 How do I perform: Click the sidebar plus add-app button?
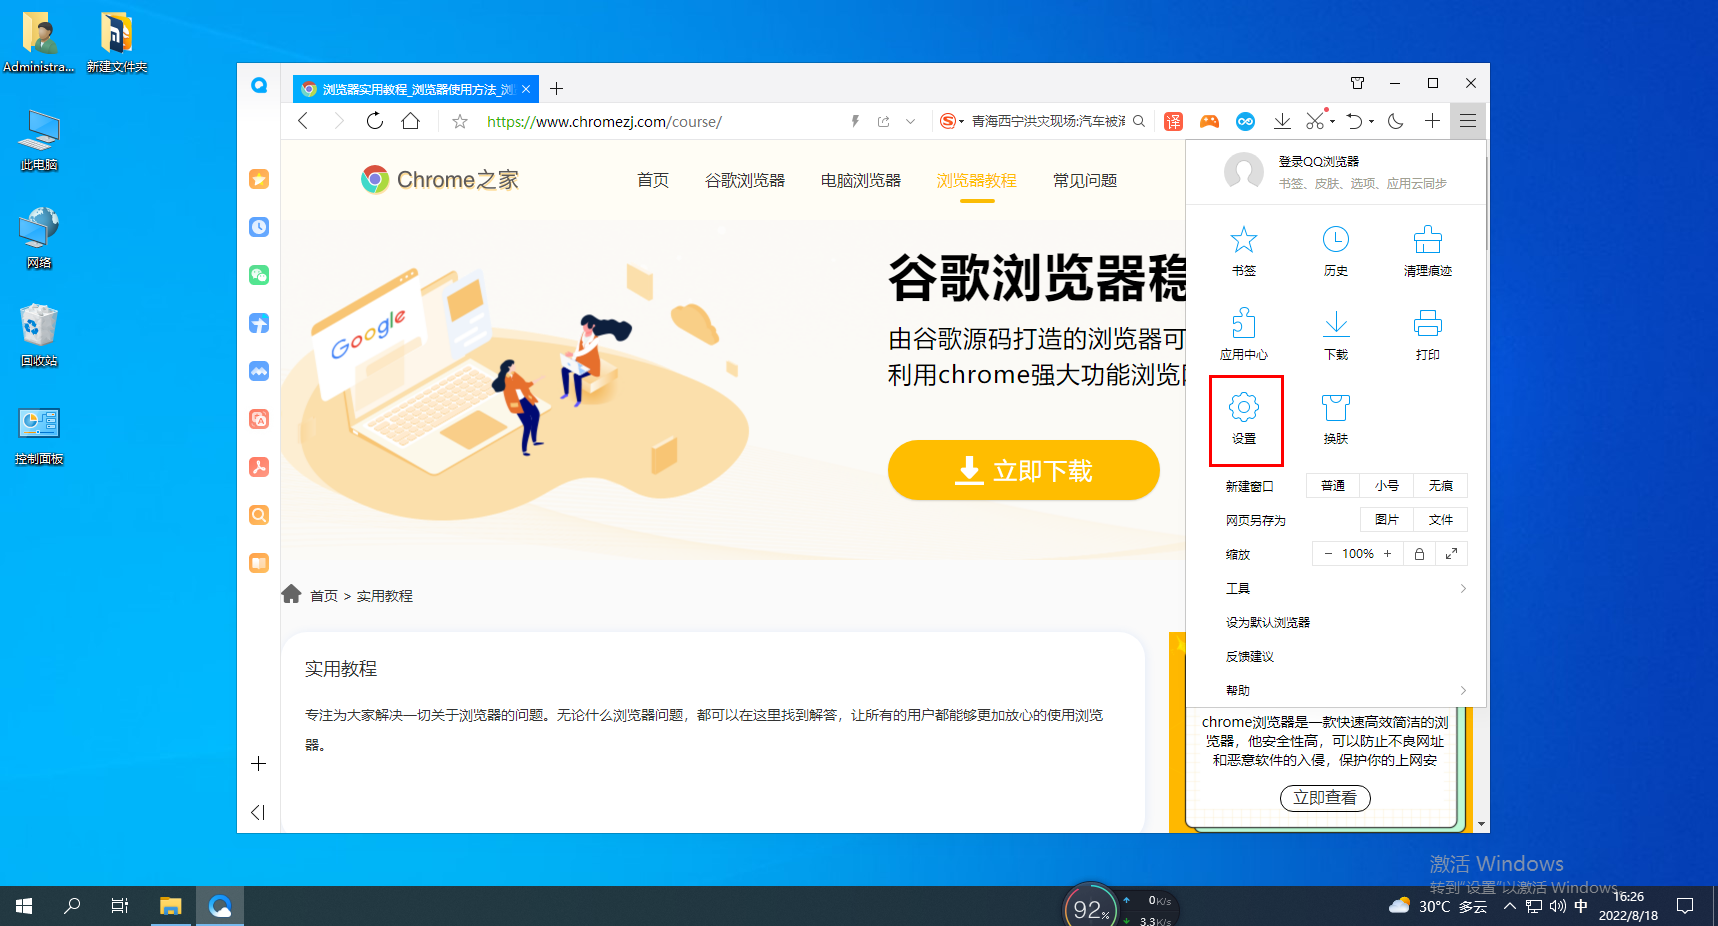point(258,764)
